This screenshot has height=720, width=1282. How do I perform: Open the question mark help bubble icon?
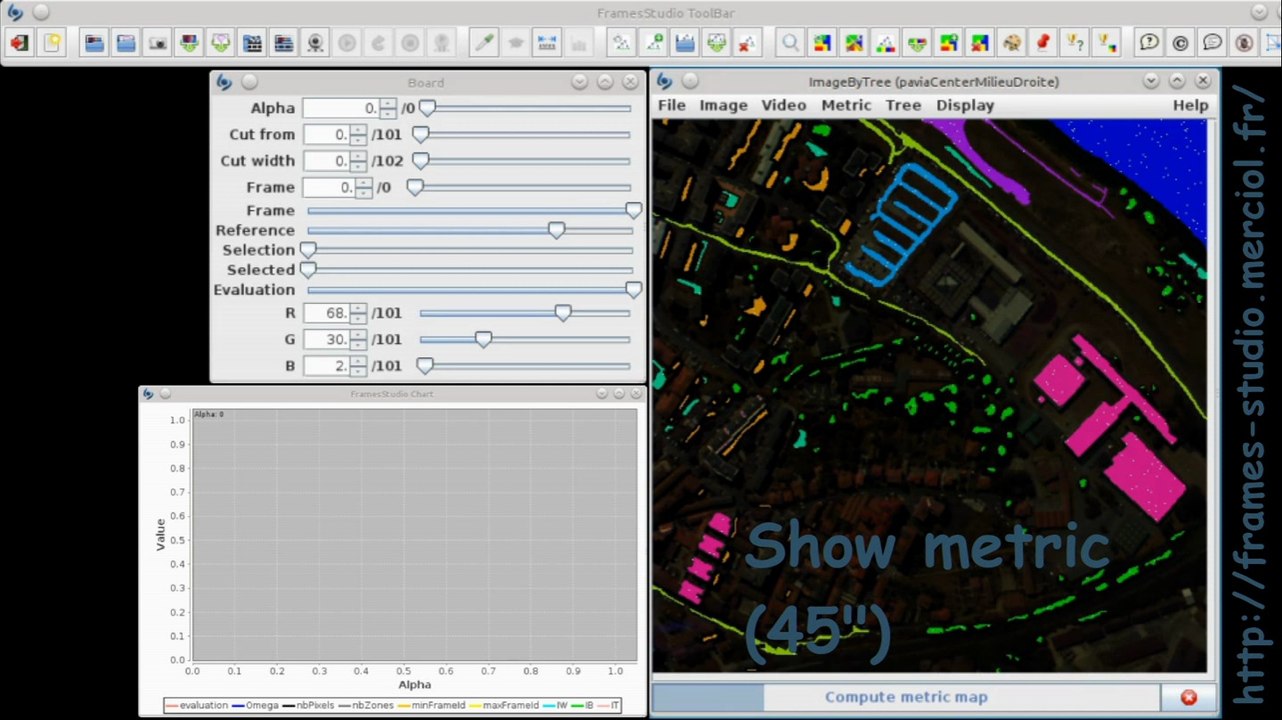pyautogui.click(x=1149, y=43)
